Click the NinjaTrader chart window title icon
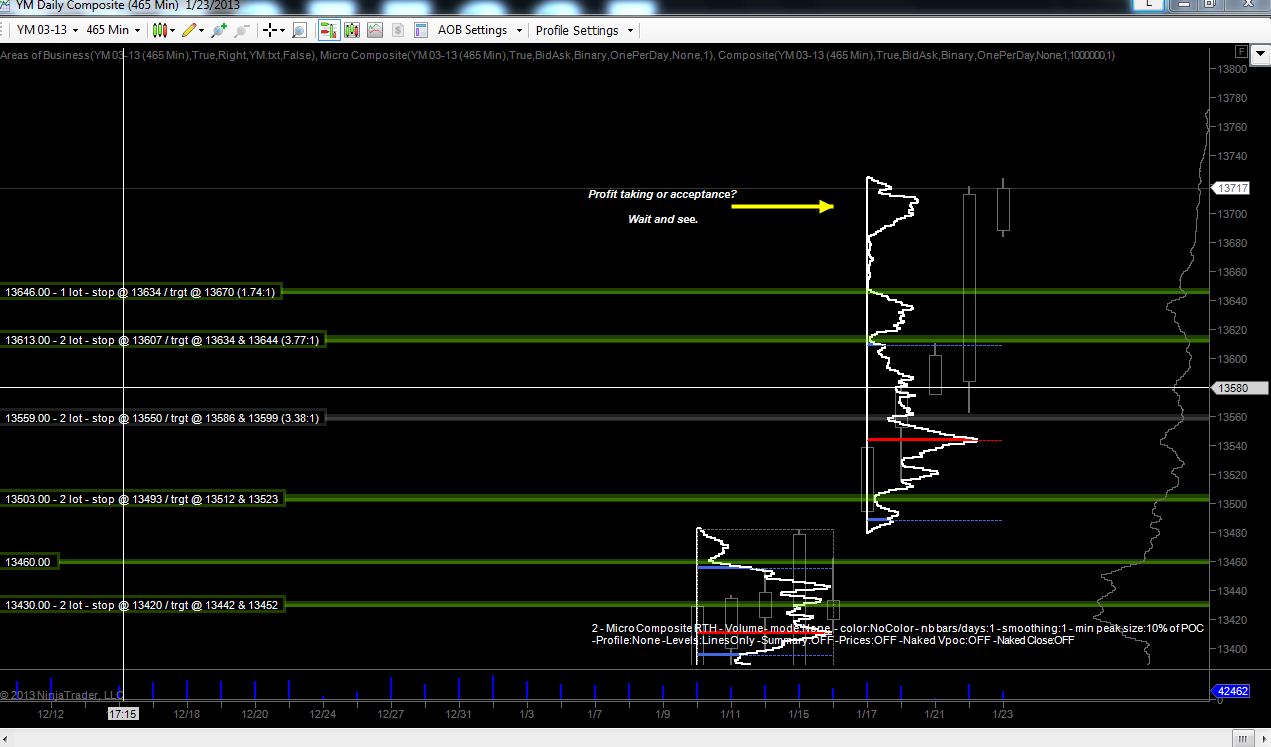This screenshot has width=1271, height=747. 6,5
